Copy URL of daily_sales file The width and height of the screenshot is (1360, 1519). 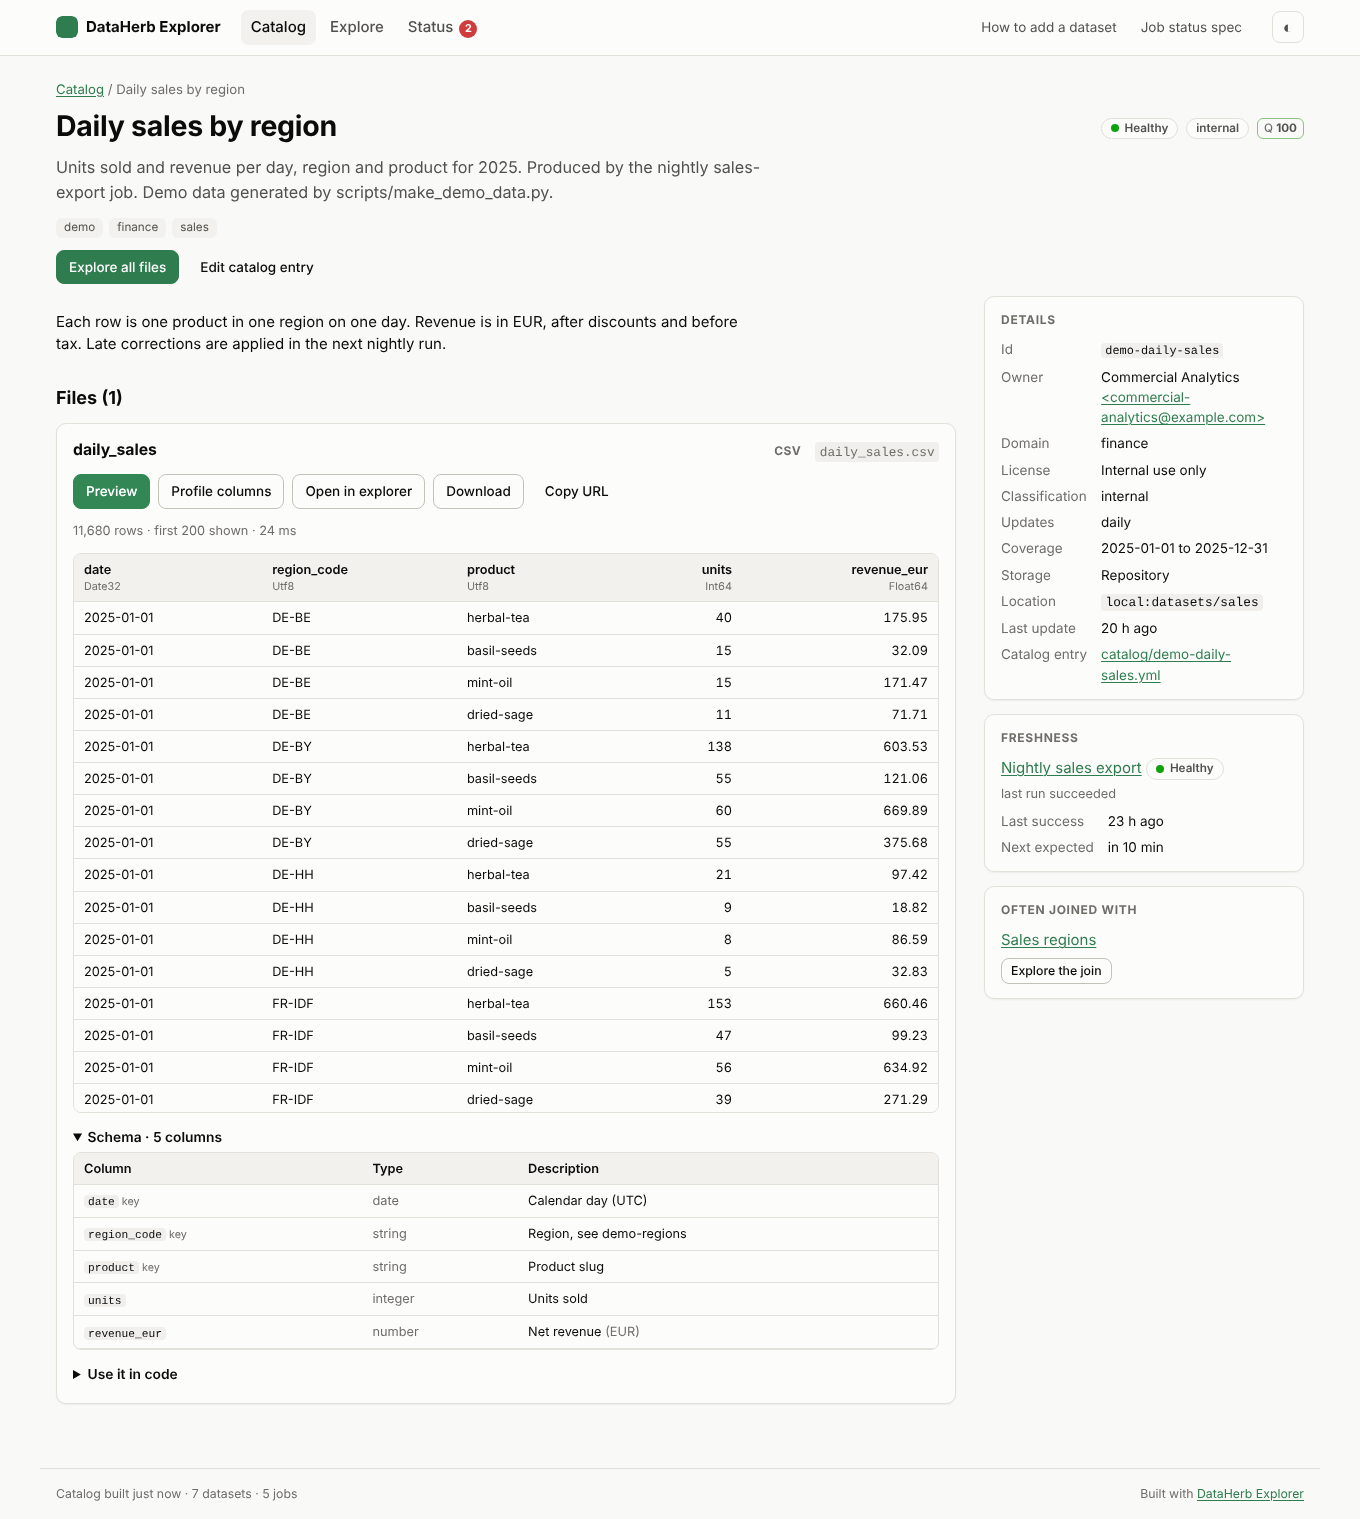pos(576,491)
